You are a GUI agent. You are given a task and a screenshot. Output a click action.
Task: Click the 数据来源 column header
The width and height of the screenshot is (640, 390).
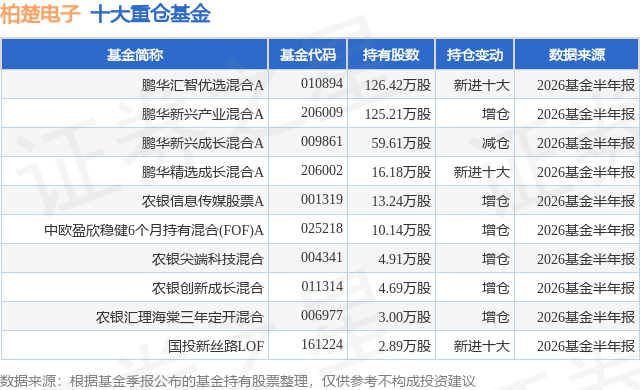point(576,54)
